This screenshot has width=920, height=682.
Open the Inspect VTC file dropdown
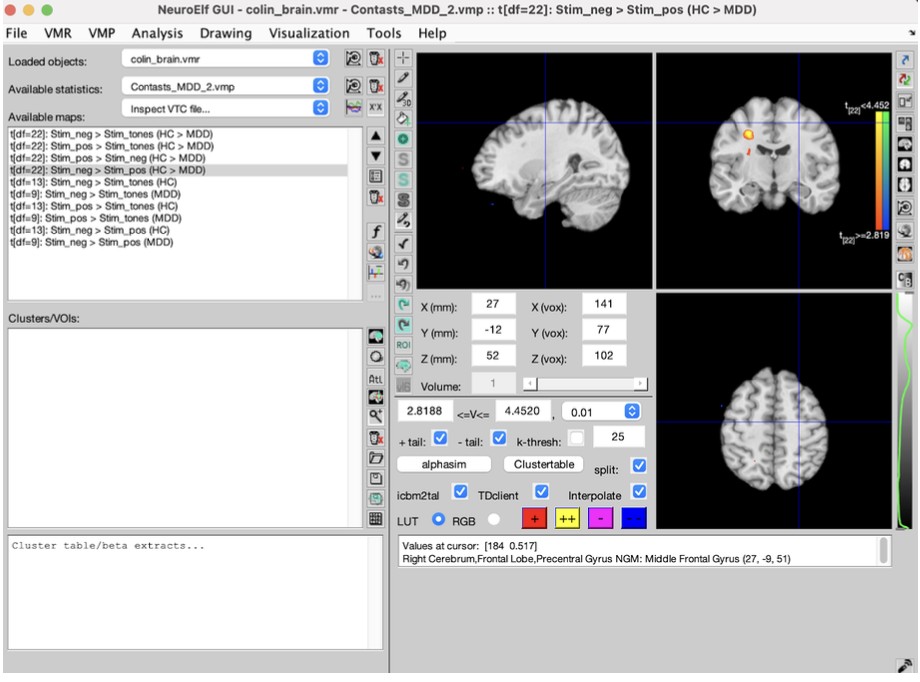pyautogui.click(x=225, y=108)
